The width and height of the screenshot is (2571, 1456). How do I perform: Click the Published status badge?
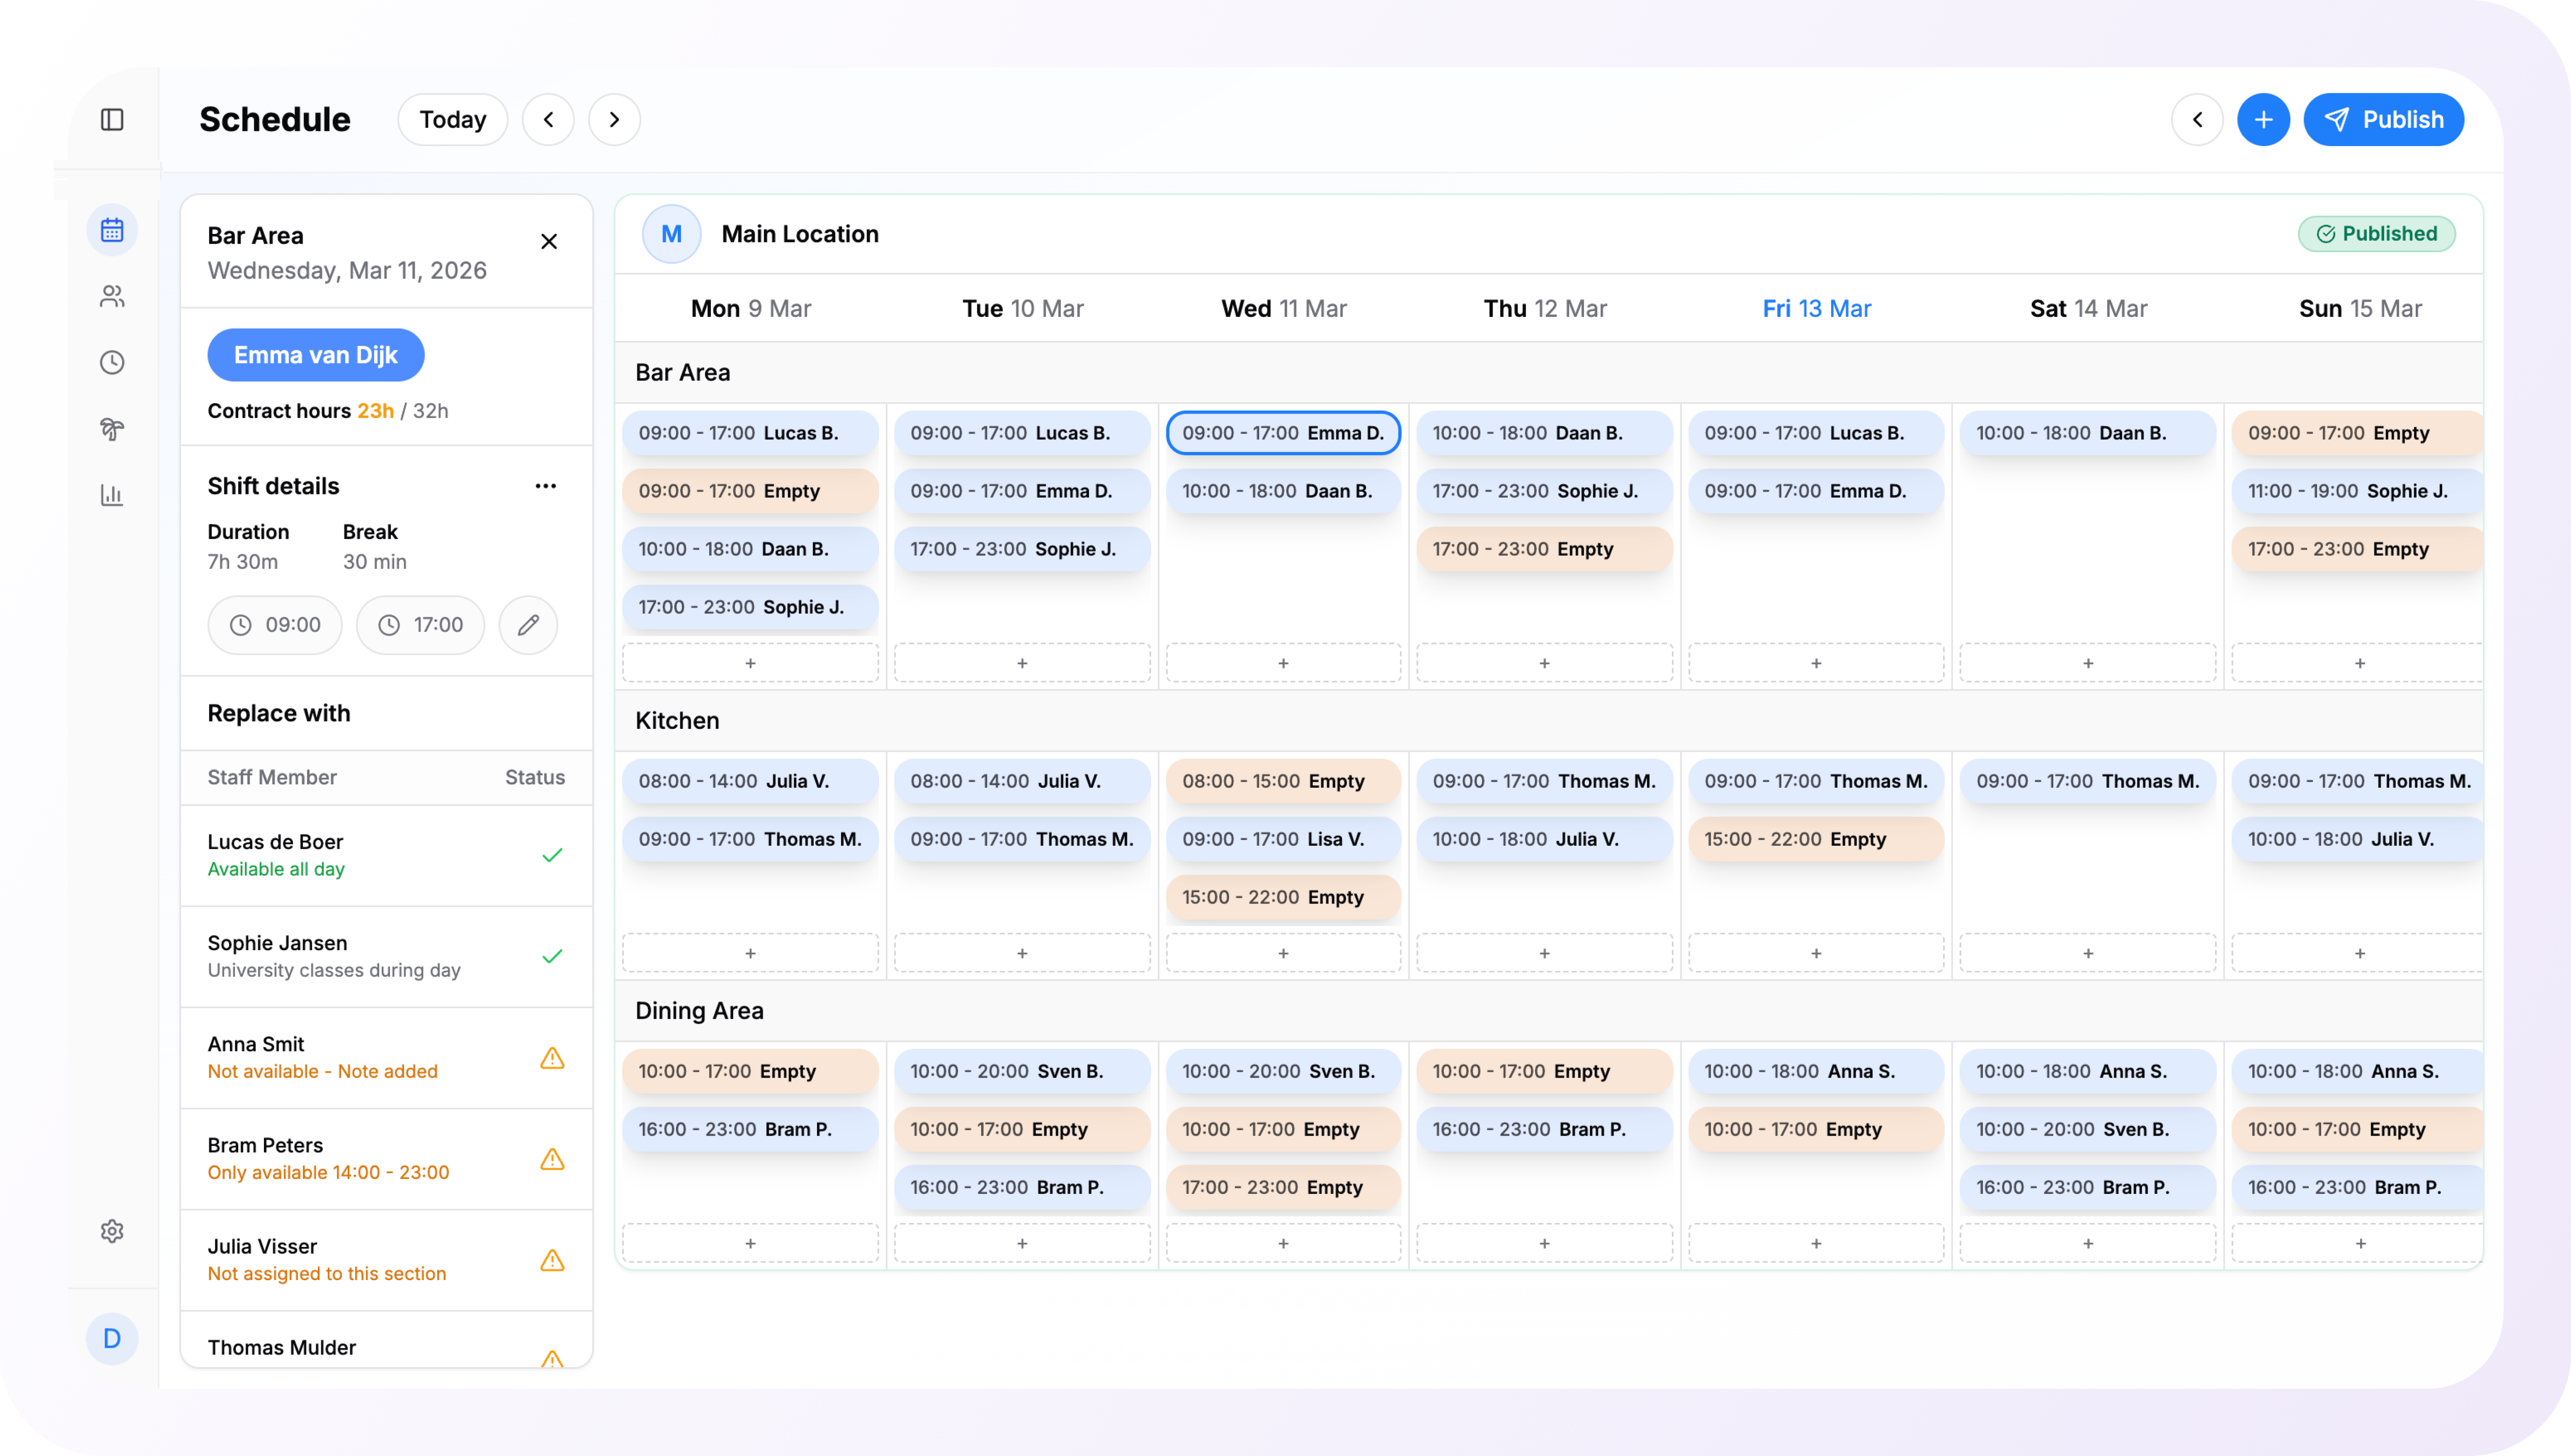tap(2376, 234)
